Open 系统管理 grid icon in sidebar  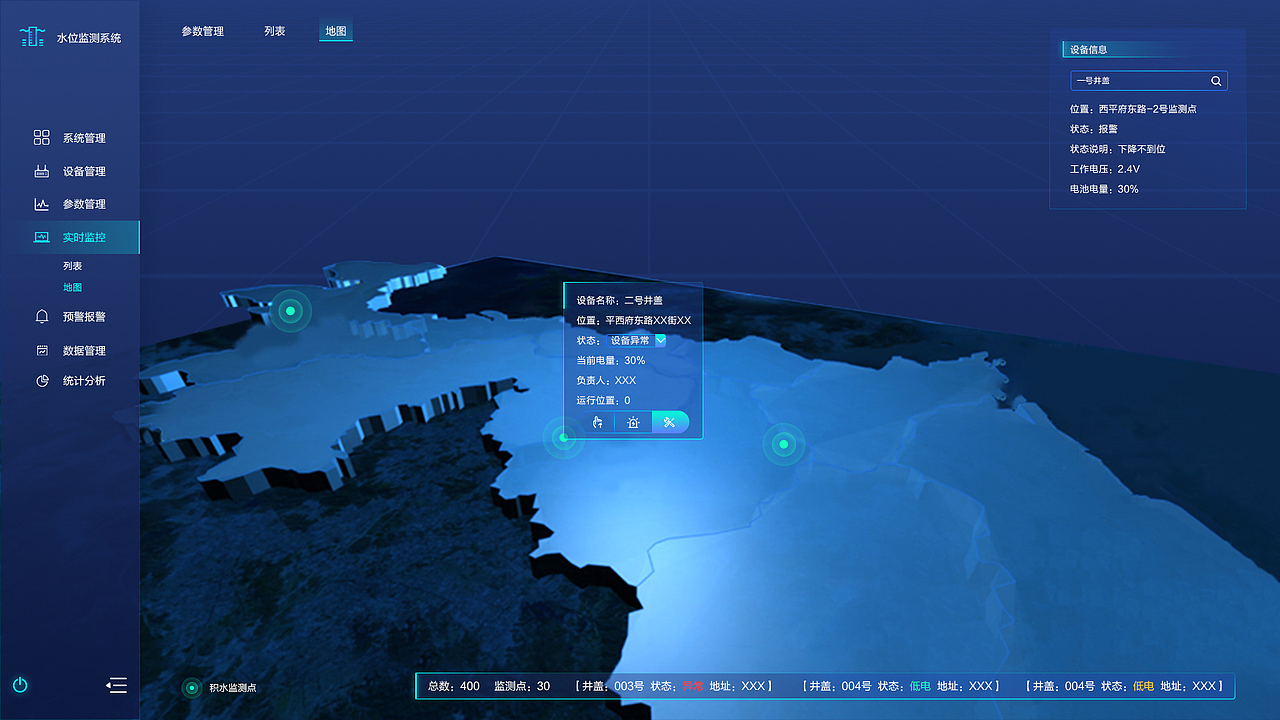(41, 138)
